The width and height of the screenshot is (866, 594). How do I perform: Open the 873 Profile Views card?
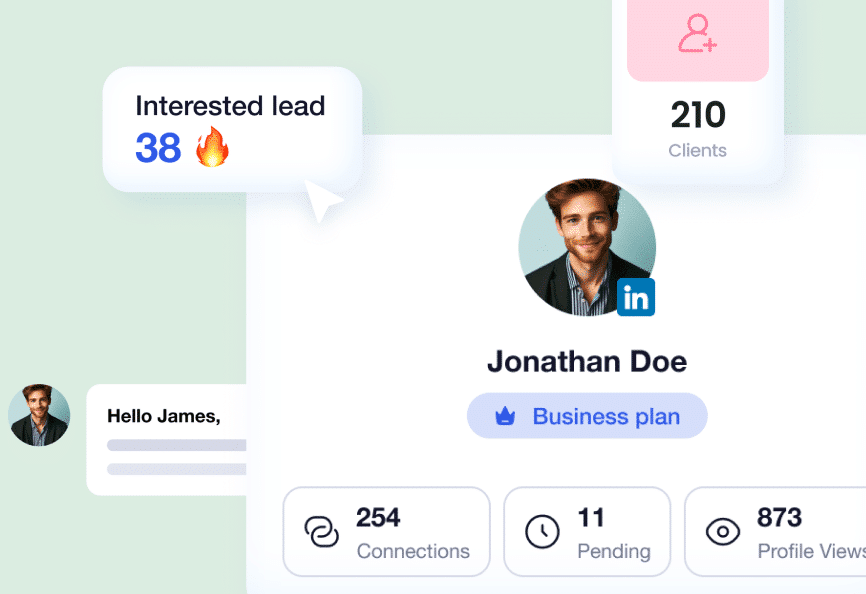click(x=775, y=532)
